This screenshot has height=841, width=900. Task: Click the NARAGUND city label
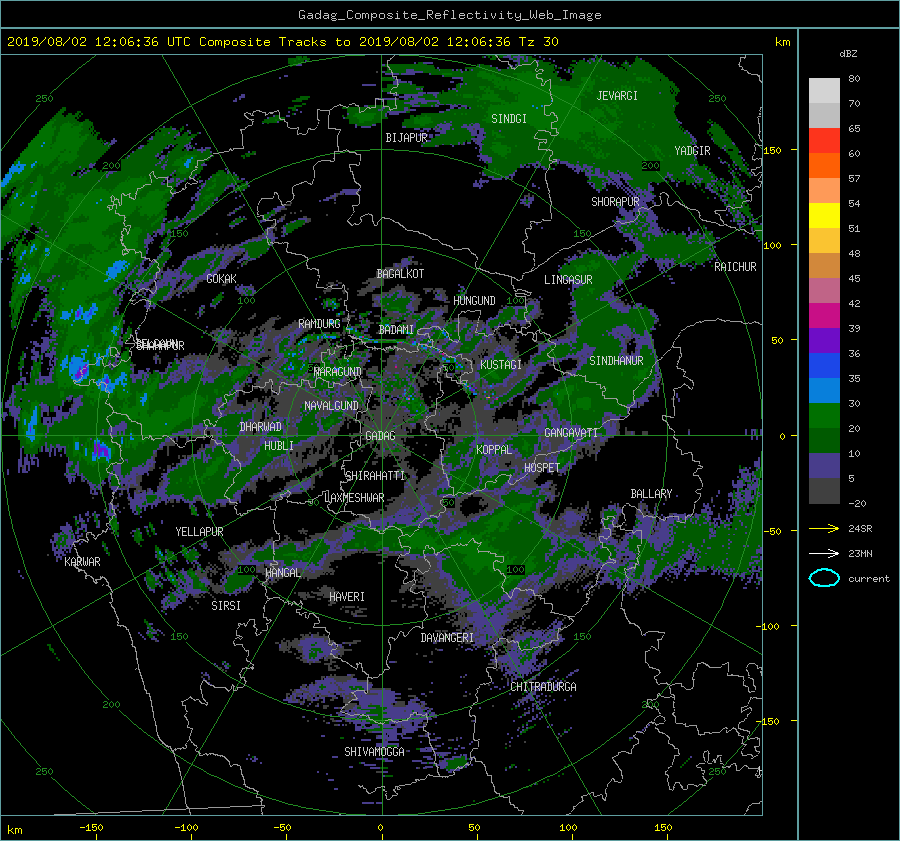pos(338,372)
